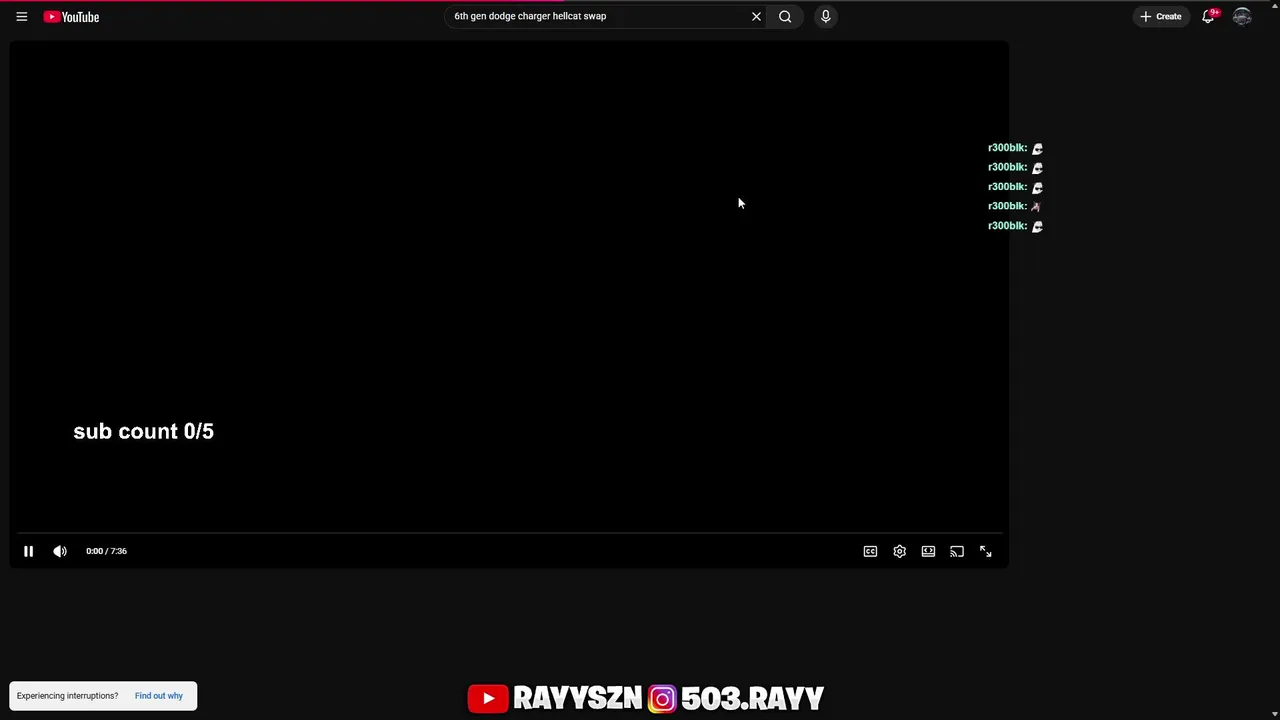
Task: Open the notifications bell
Action: (1209, 16)
